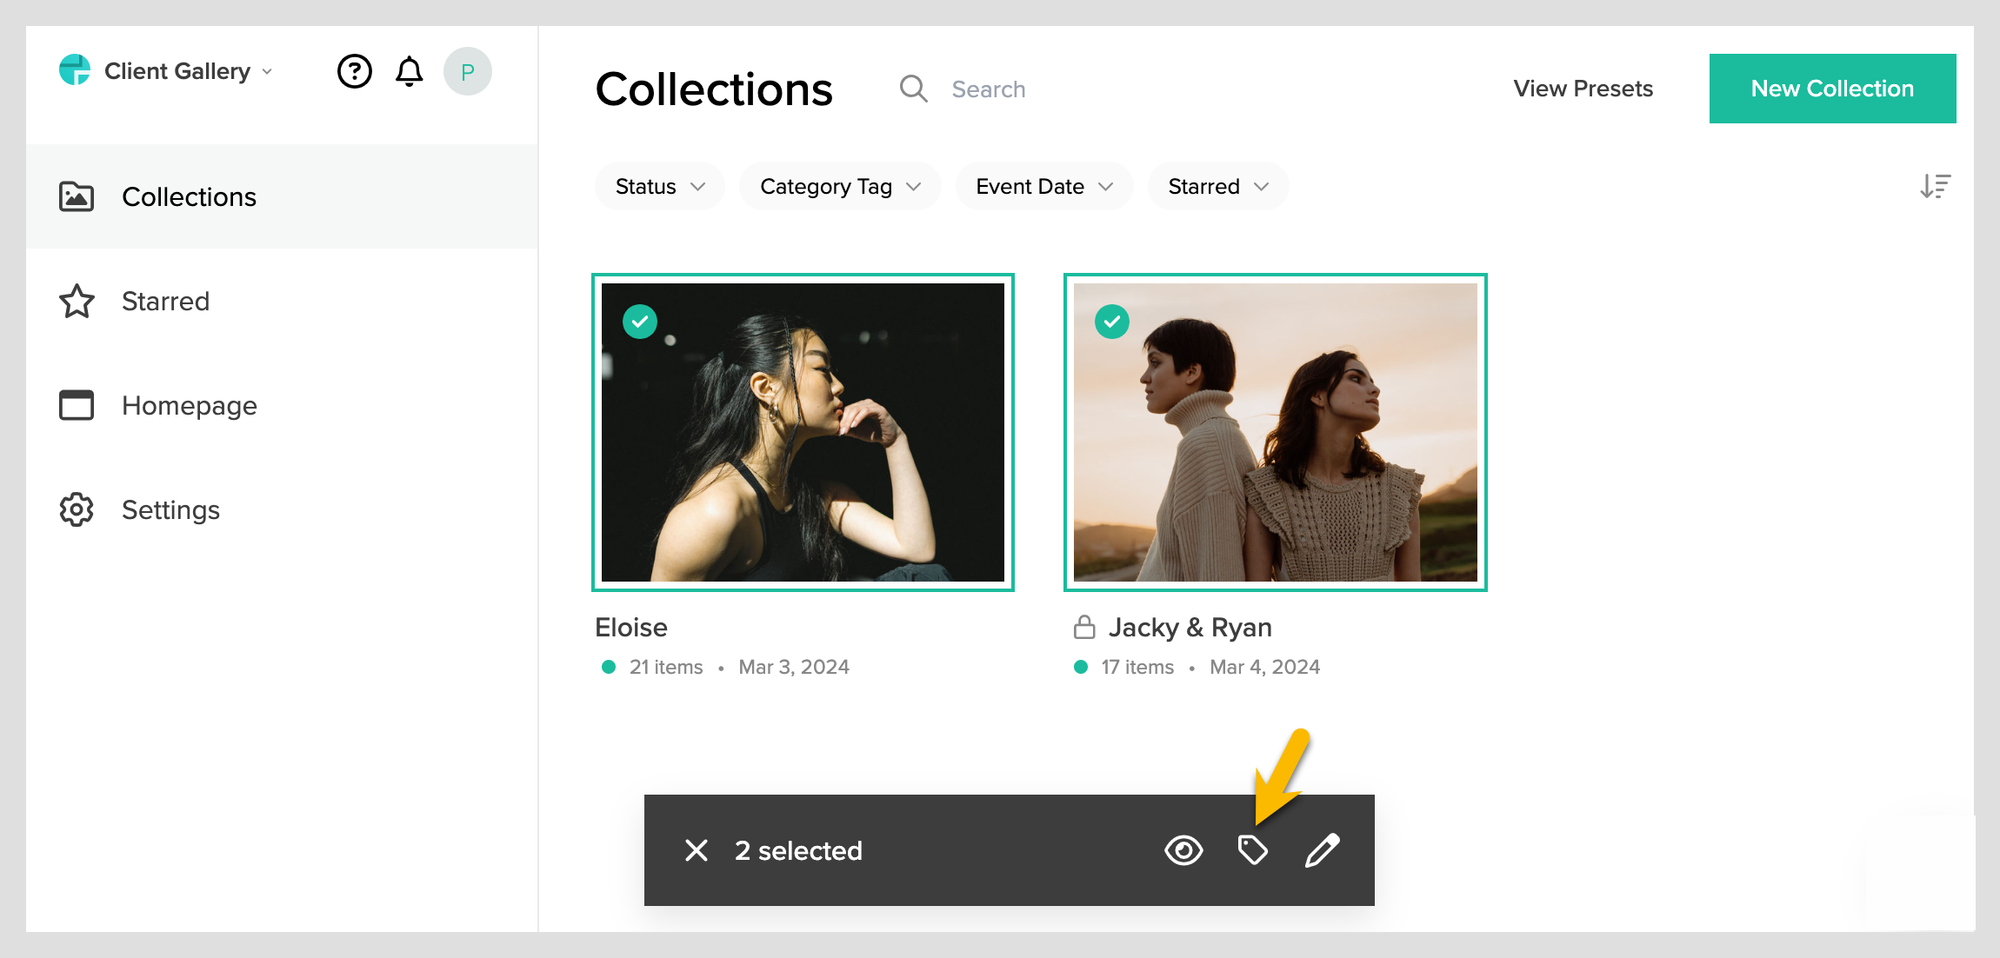Open the edit pencil in the selection toolbar

point(1322,850)
